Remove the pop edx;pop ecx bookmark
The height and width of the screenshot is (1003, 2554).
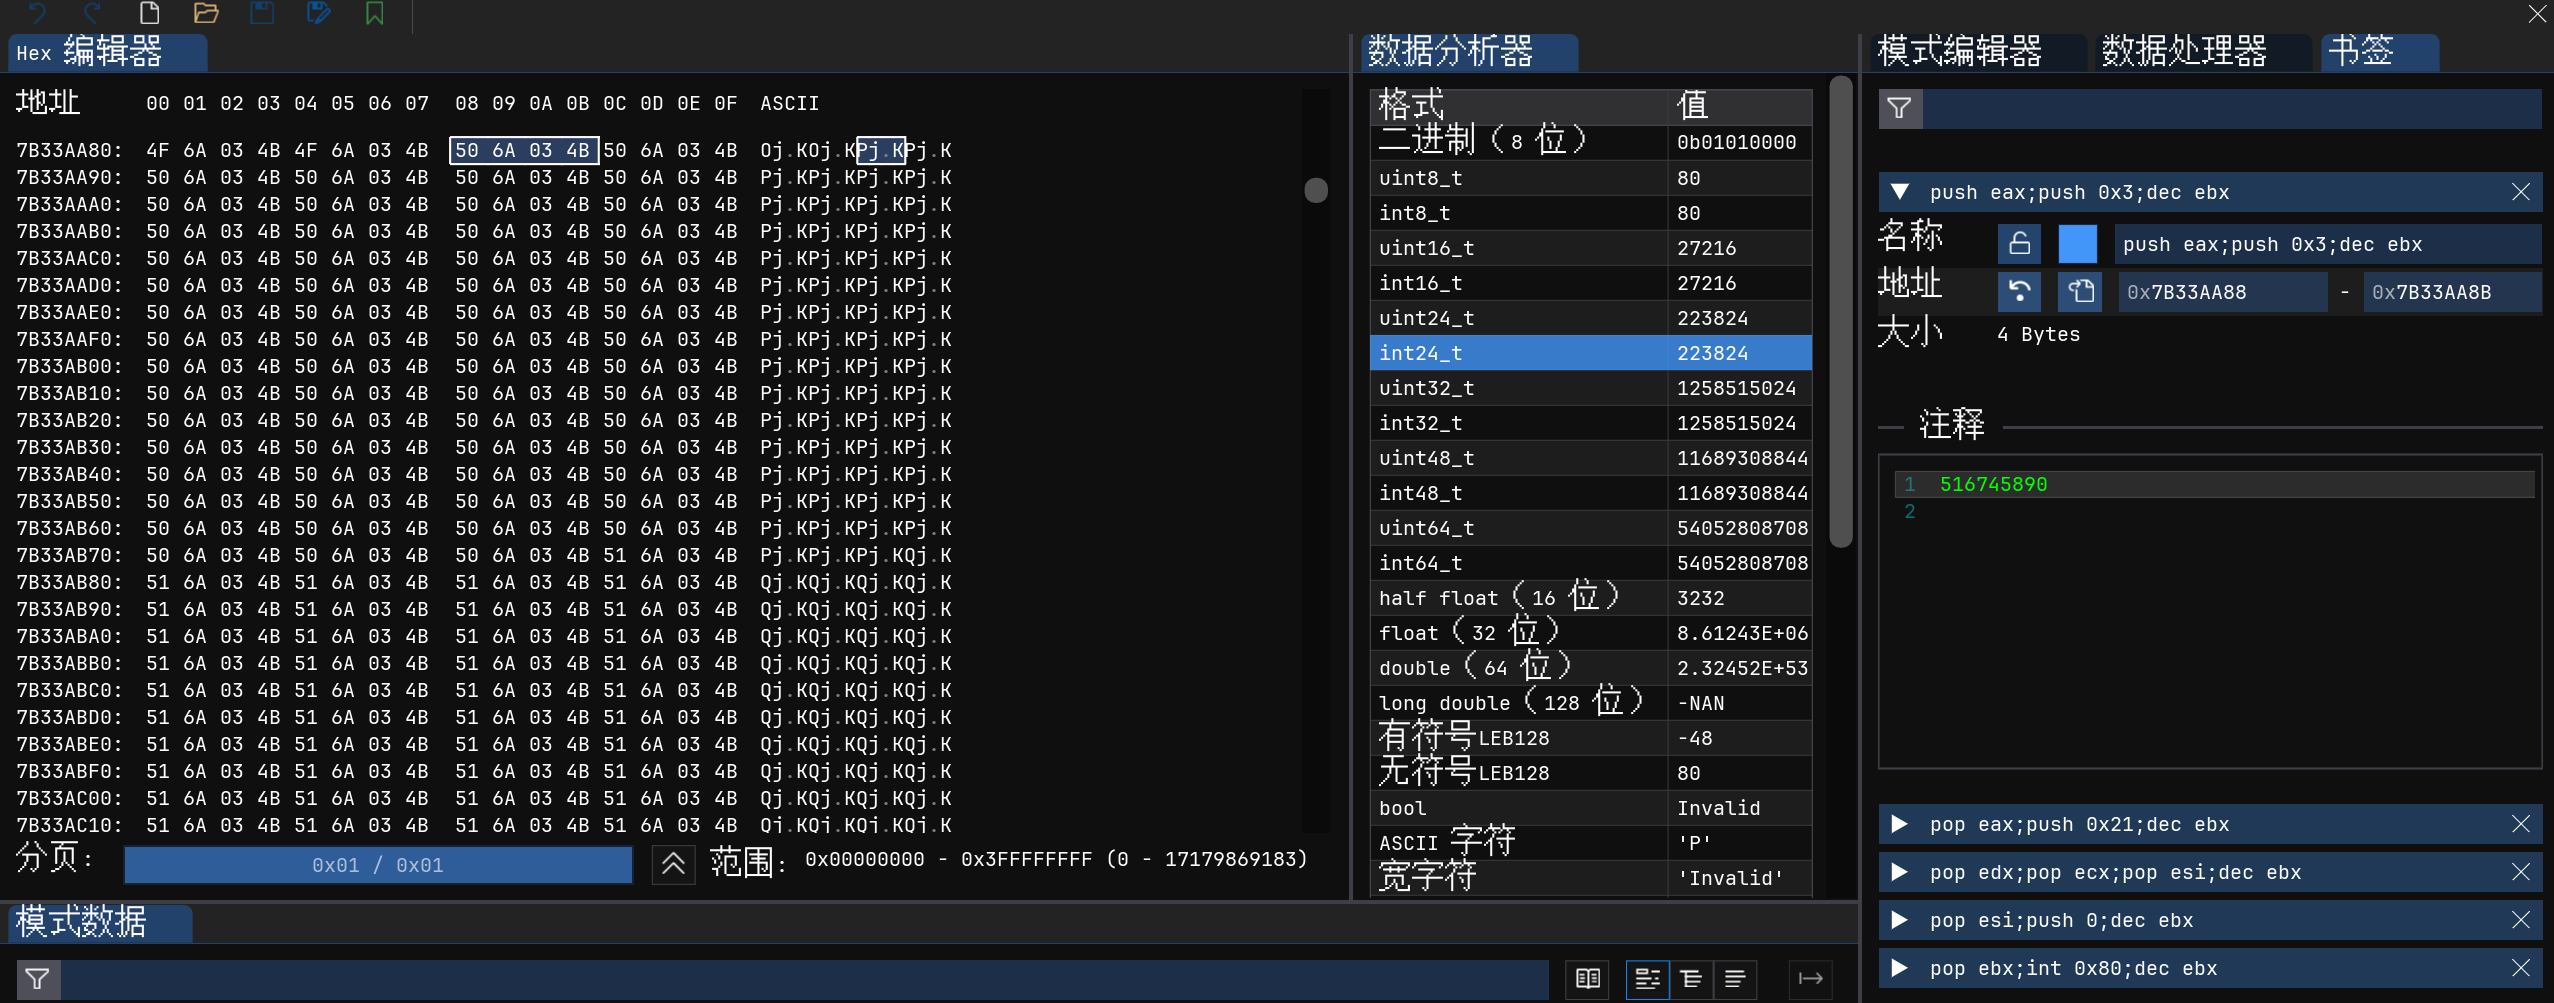[2522, 872]
